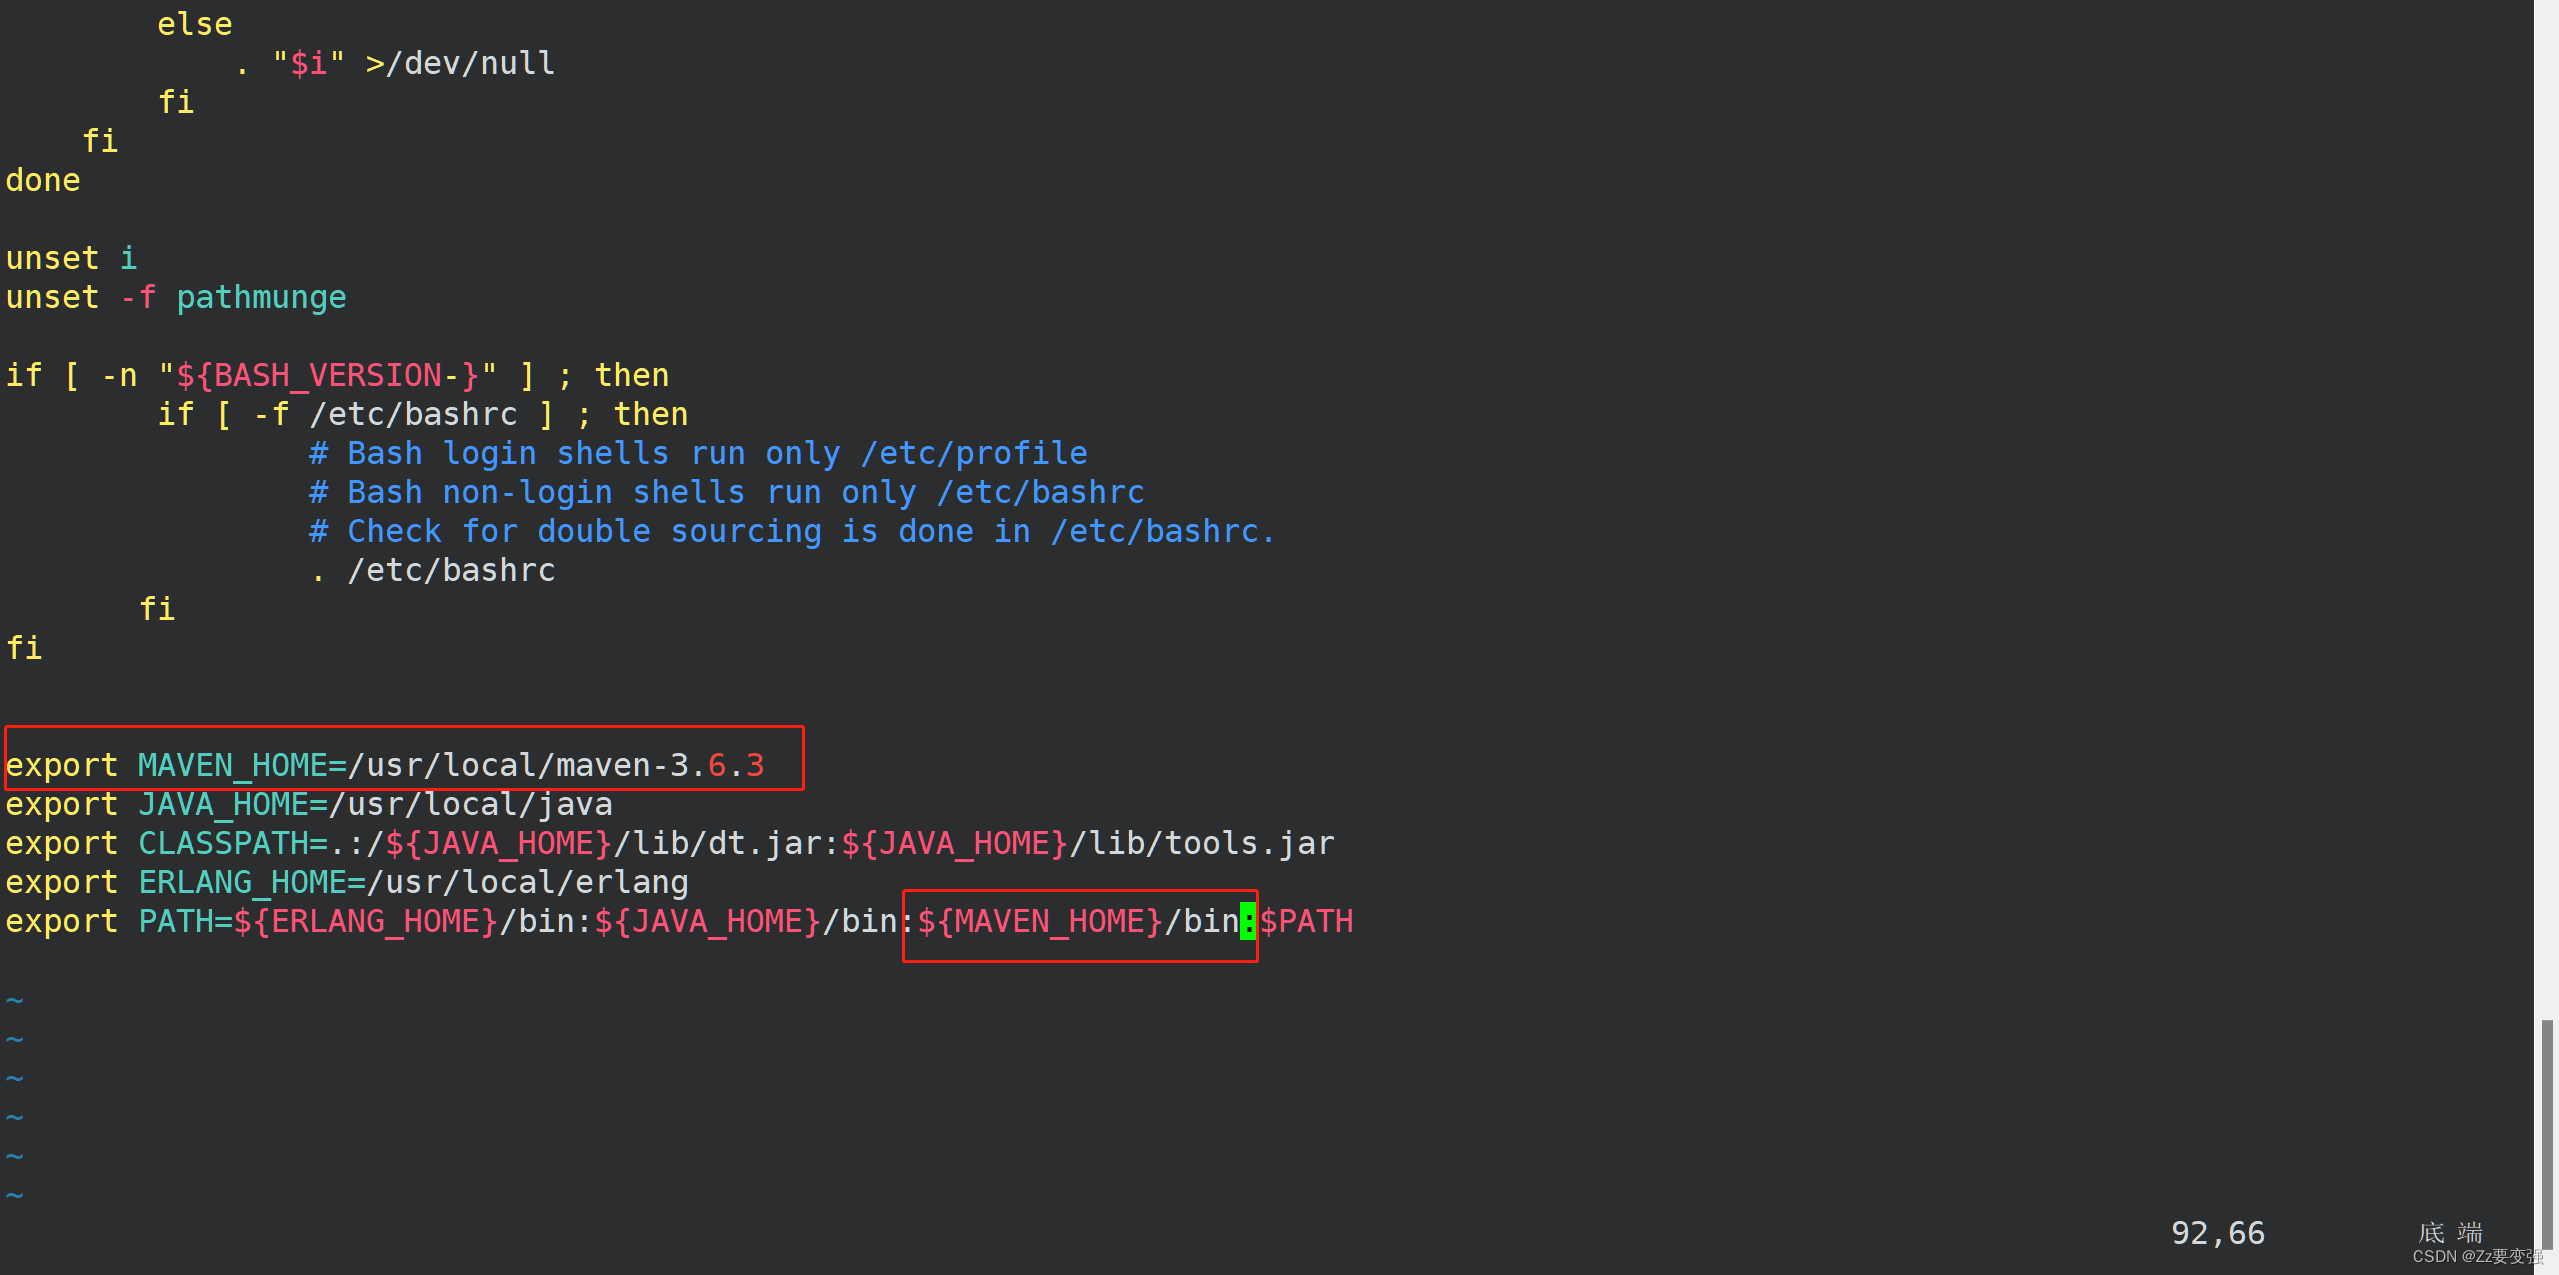The height and width of the screenshot is (1275, 2559).
Task: Click the double sourcing check comment
Action: [790, 530]
